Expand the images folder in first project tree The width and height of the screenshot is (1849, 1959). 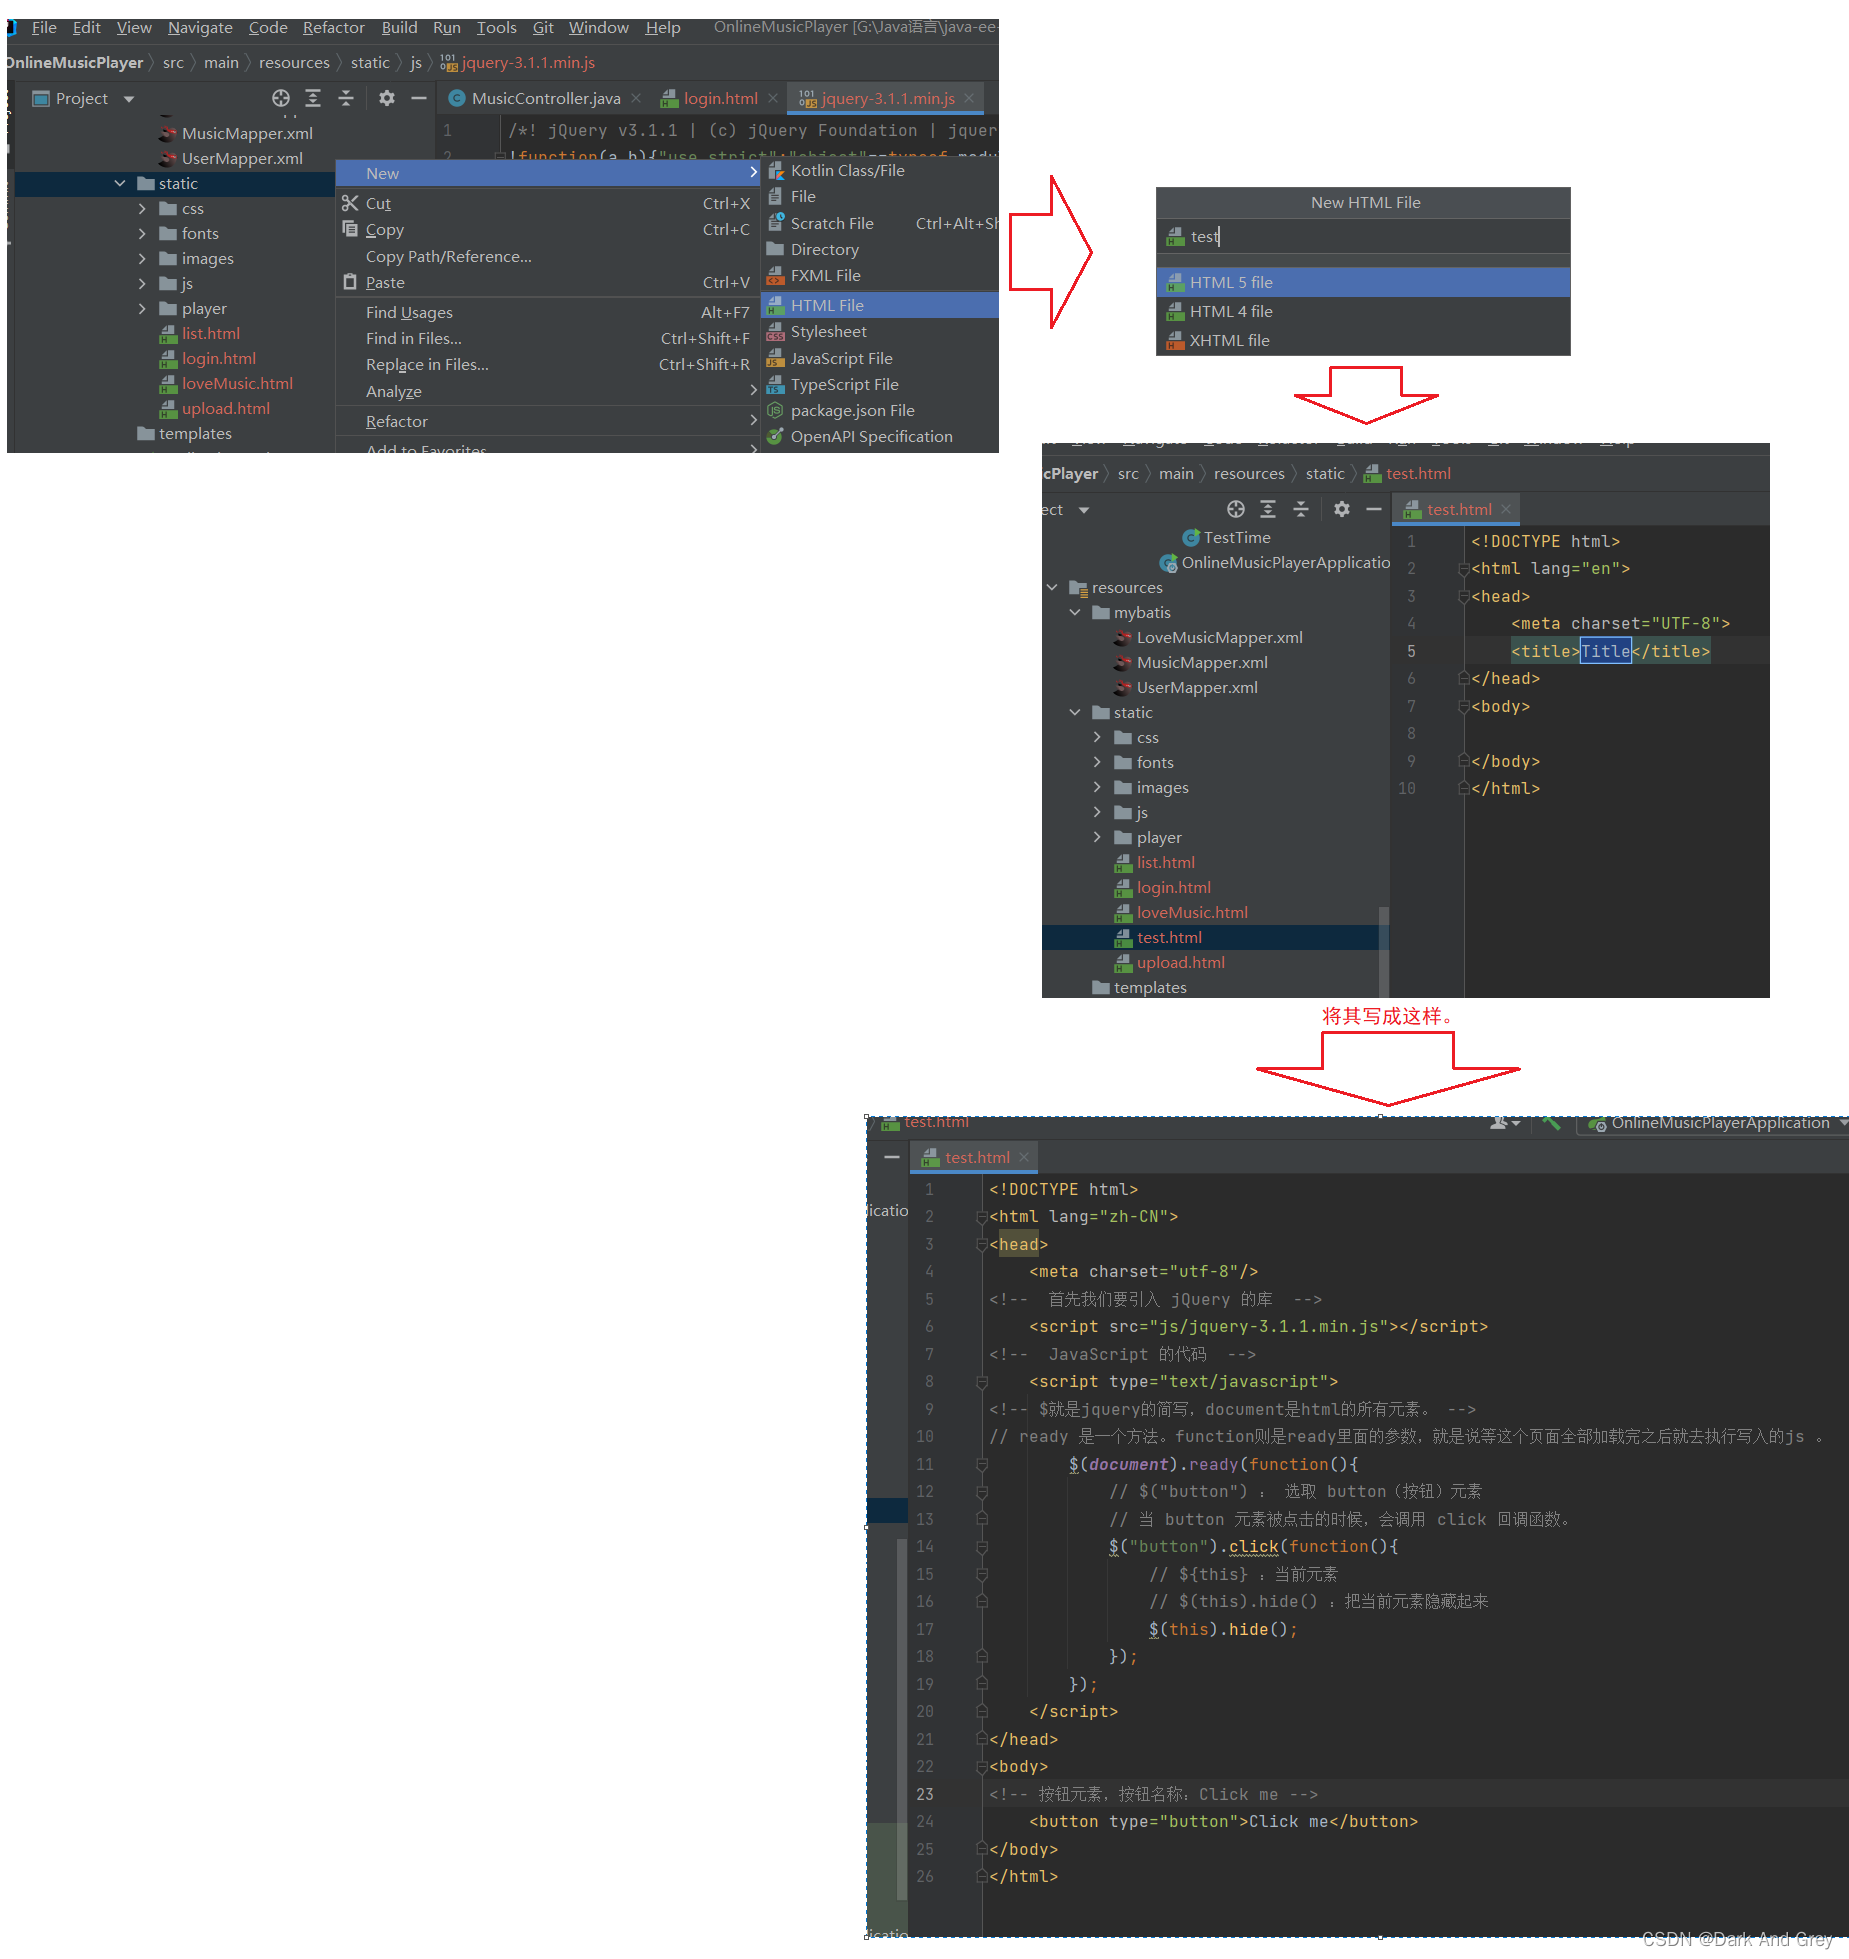142,258
